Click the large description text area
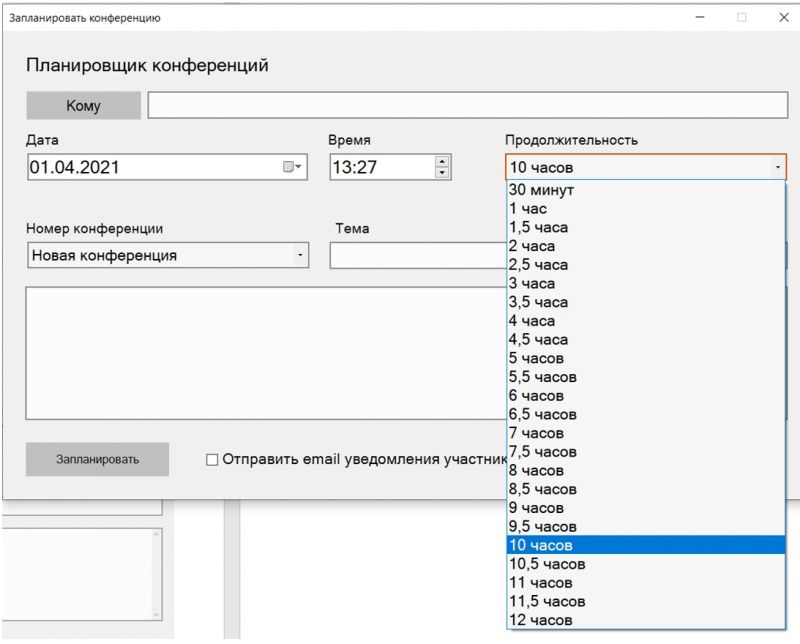The height and width of the screenshot is (644, 800). click(266, 353)
